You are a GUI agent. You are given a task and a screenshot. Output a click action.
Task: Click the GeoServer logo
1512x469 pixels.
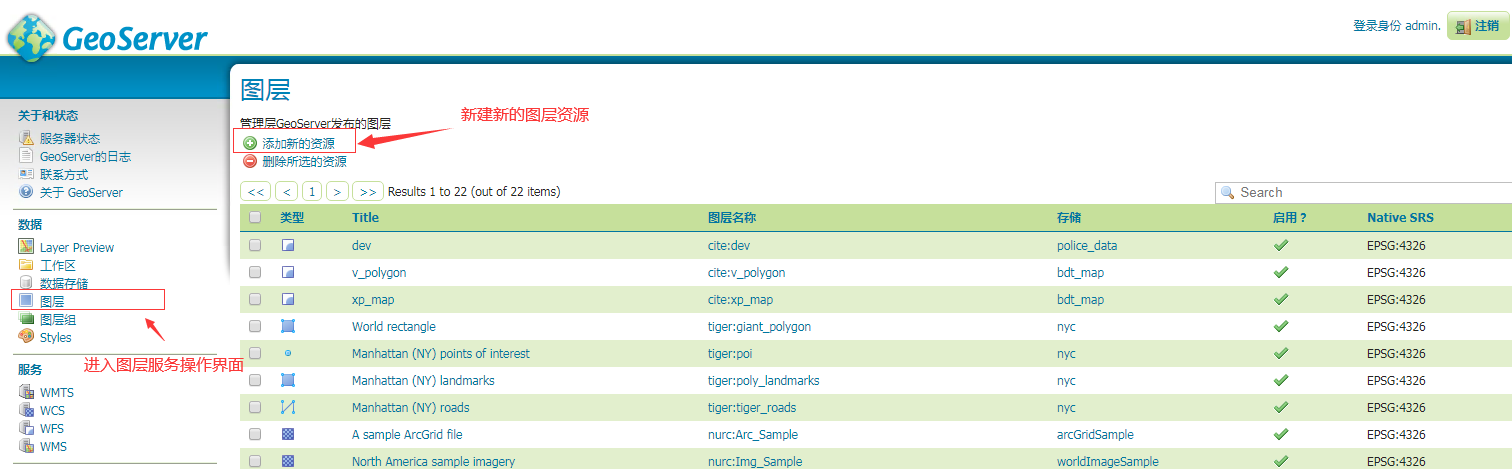coord(107,38)
